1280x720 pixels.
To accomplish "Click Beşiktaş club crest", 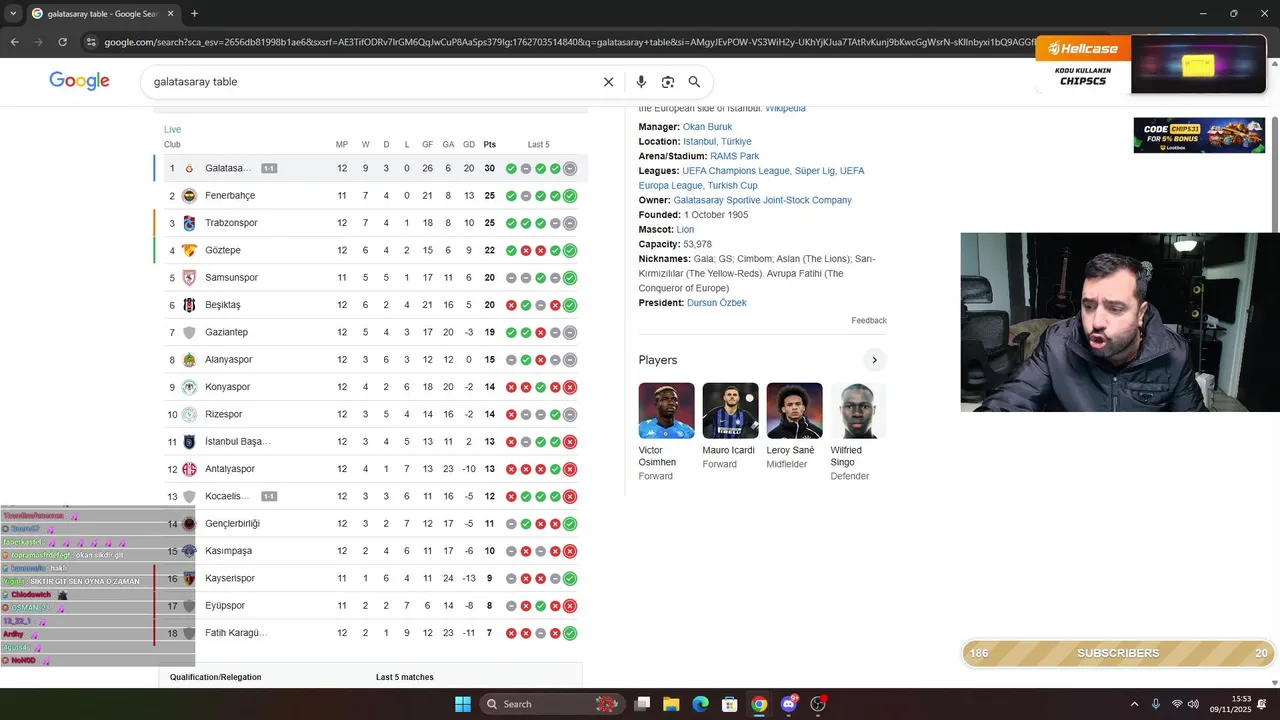I will coord(189,305).
